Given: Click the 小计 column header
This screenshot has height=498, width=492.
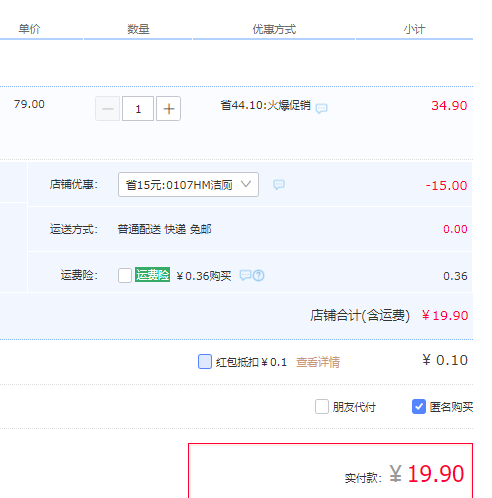Looking at the screenshot, I should point(414,29).
